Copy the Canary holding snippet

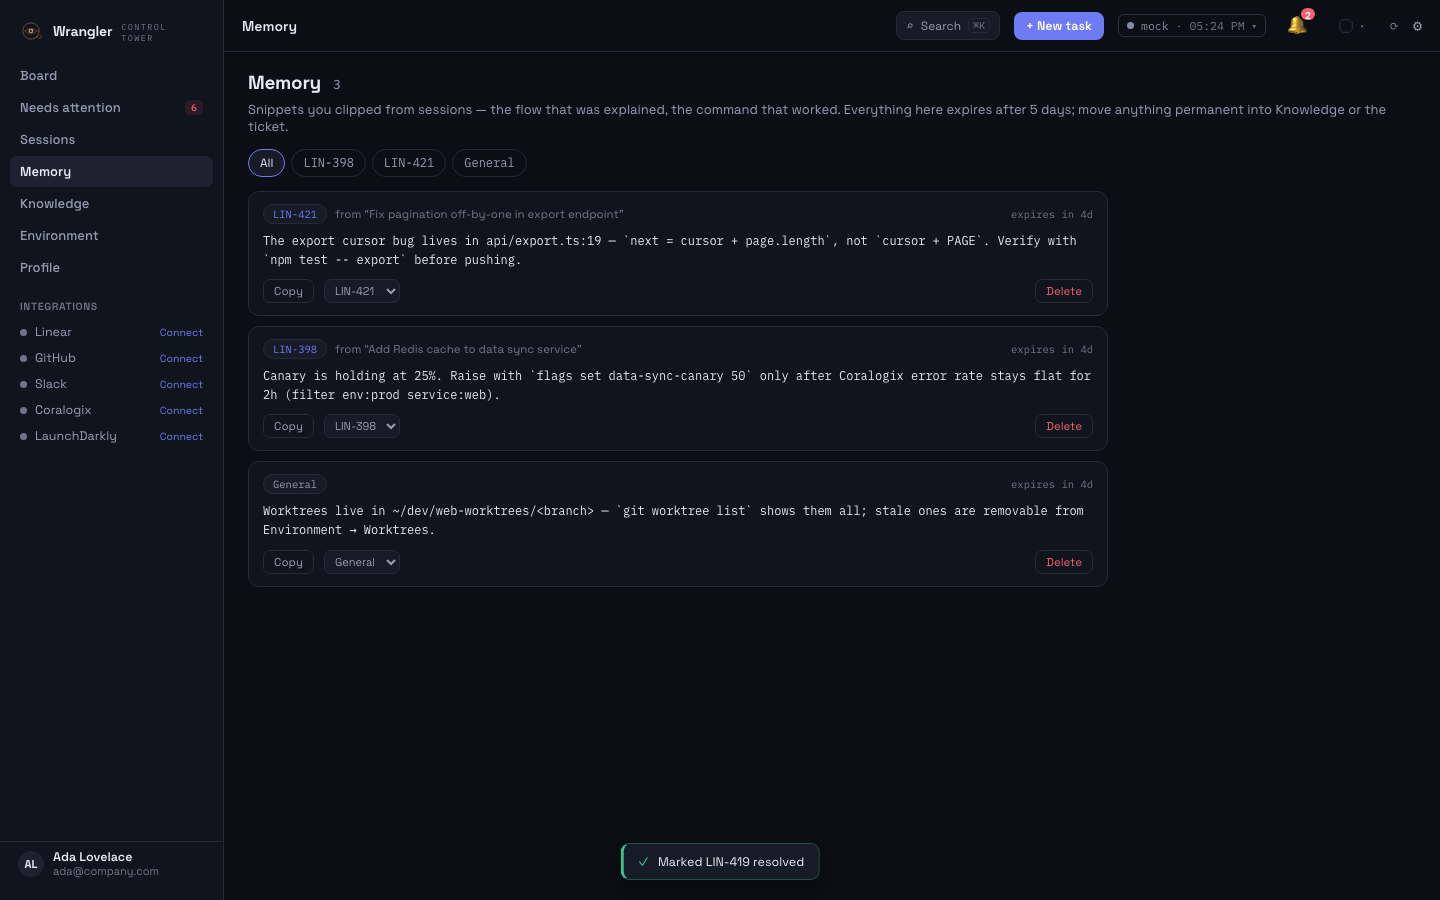(288, 426)
